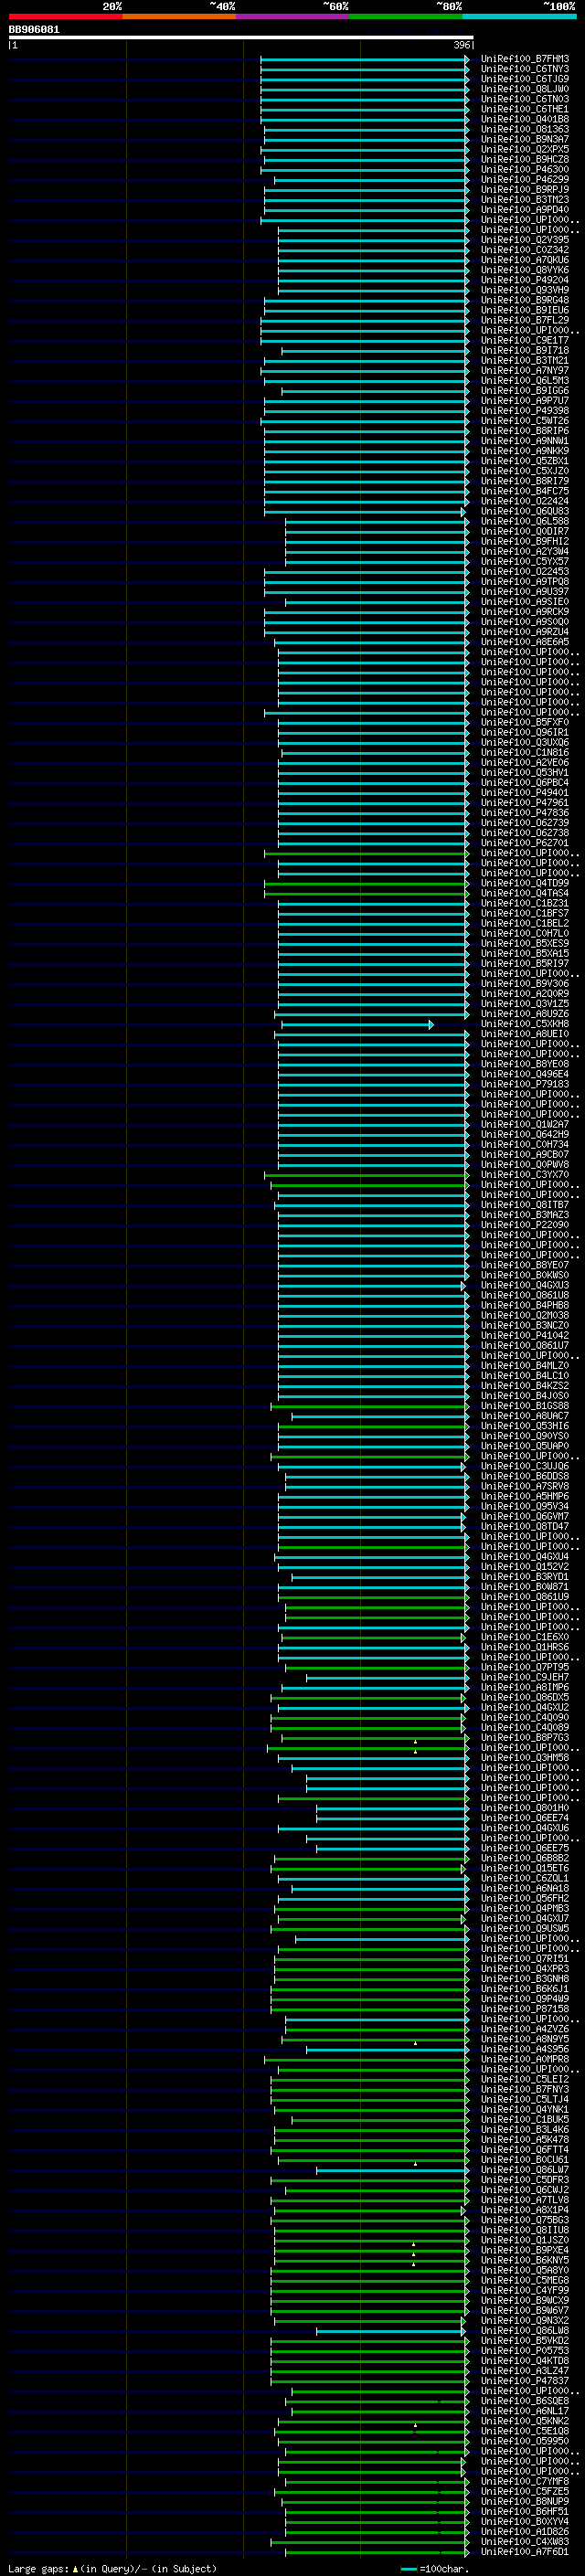Image resolution: width=585 pixels, height=2576 pixels.
Task: Open hit UniRef100_B7FHM3
Action: (x=525, y=59)
